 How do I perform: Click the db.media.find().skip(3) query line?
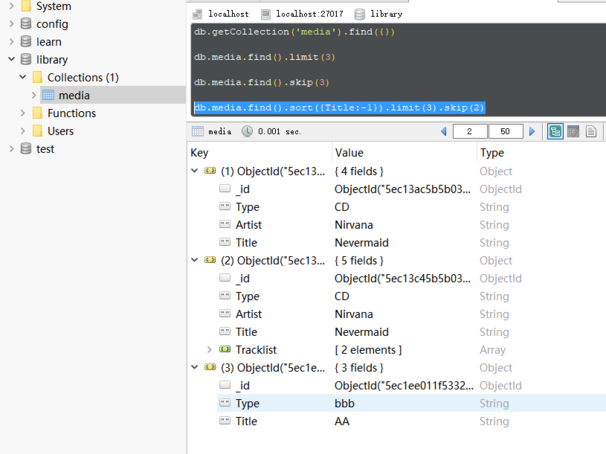click(261, 82)
